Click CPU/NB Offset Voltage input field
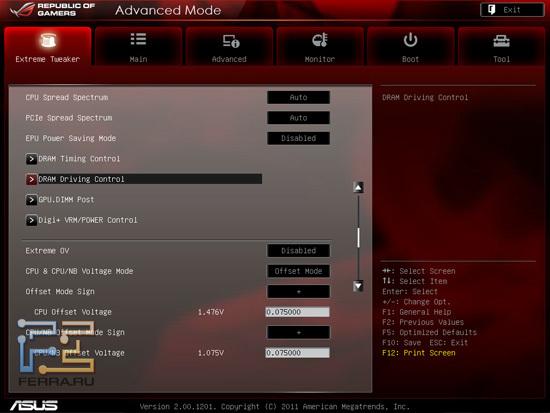The height and width of the screenshot is (413, 550). [x=297, y=353]
